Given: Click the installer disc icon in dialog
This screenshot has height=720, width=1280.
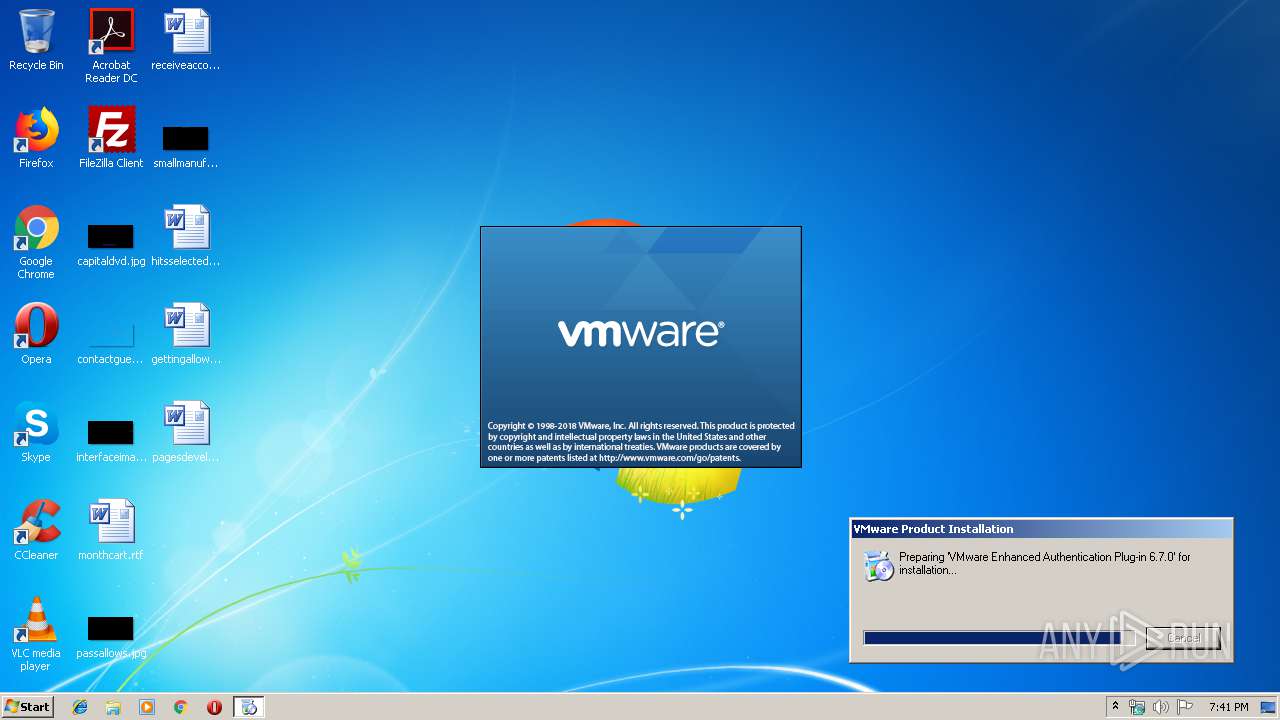Looking at the screenshot, I should click(x=878, y=566).
